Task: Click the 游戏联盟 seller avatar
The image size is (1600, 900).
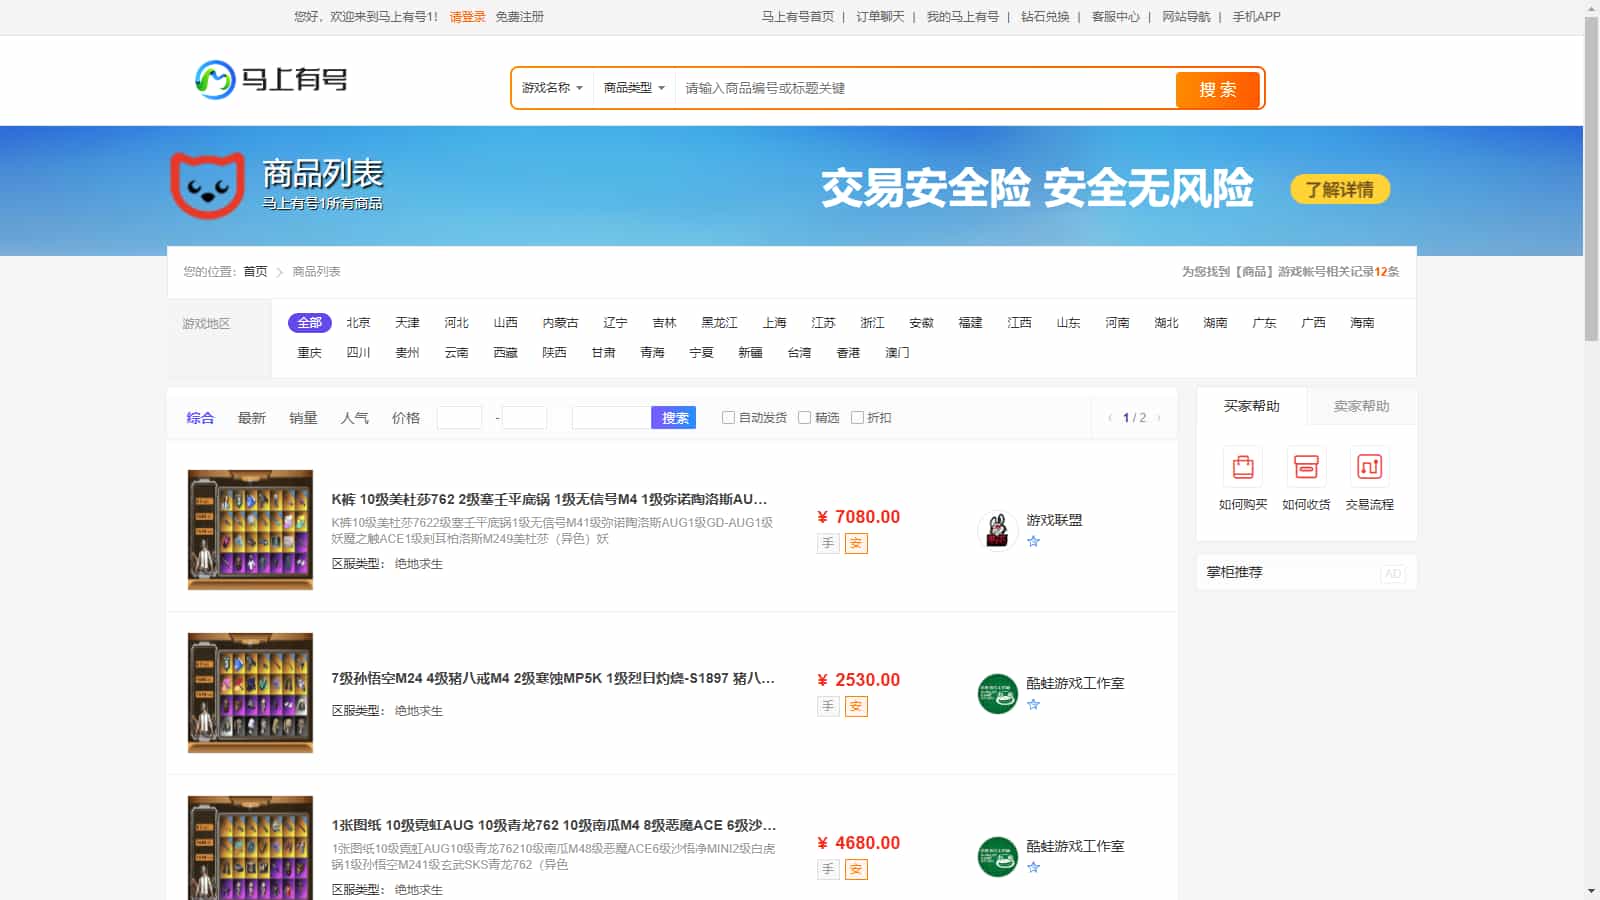Action: pyautogui.click(x=997, y=530)
